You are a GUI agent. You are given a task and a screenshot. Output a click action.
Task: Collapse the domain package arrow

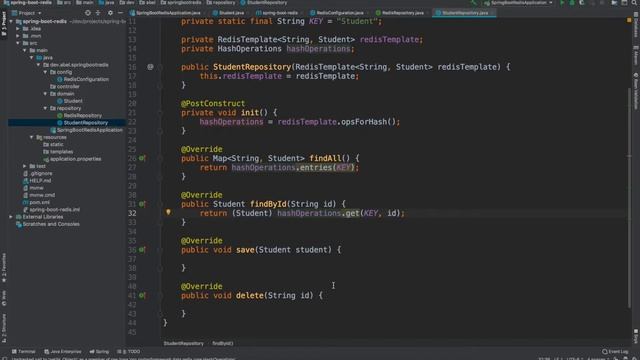coord(45,93)
